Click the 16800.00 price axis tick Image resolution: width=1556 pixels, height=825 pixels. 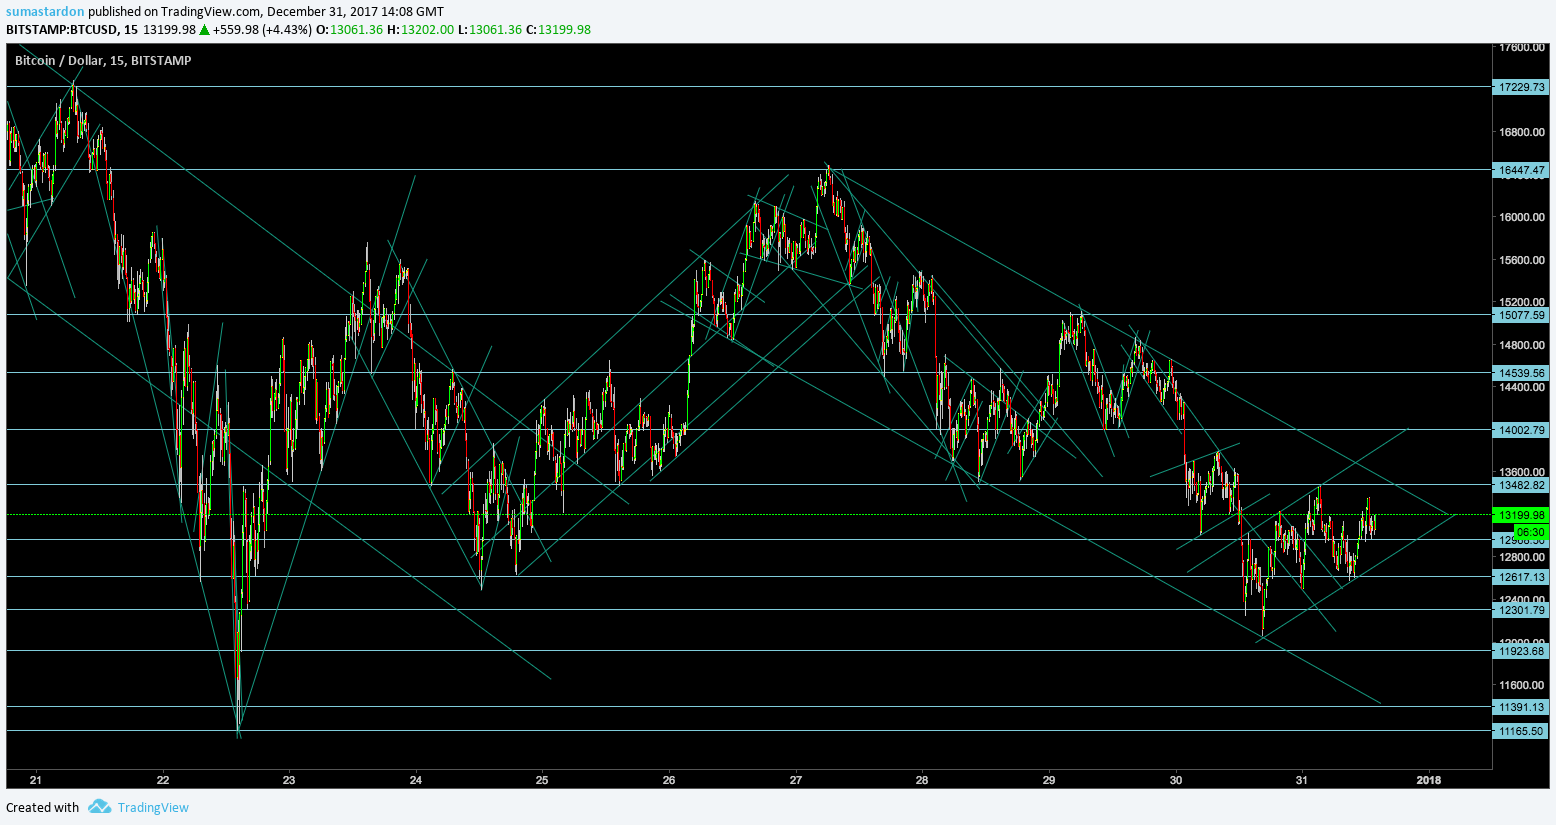tap(1521, 132)
